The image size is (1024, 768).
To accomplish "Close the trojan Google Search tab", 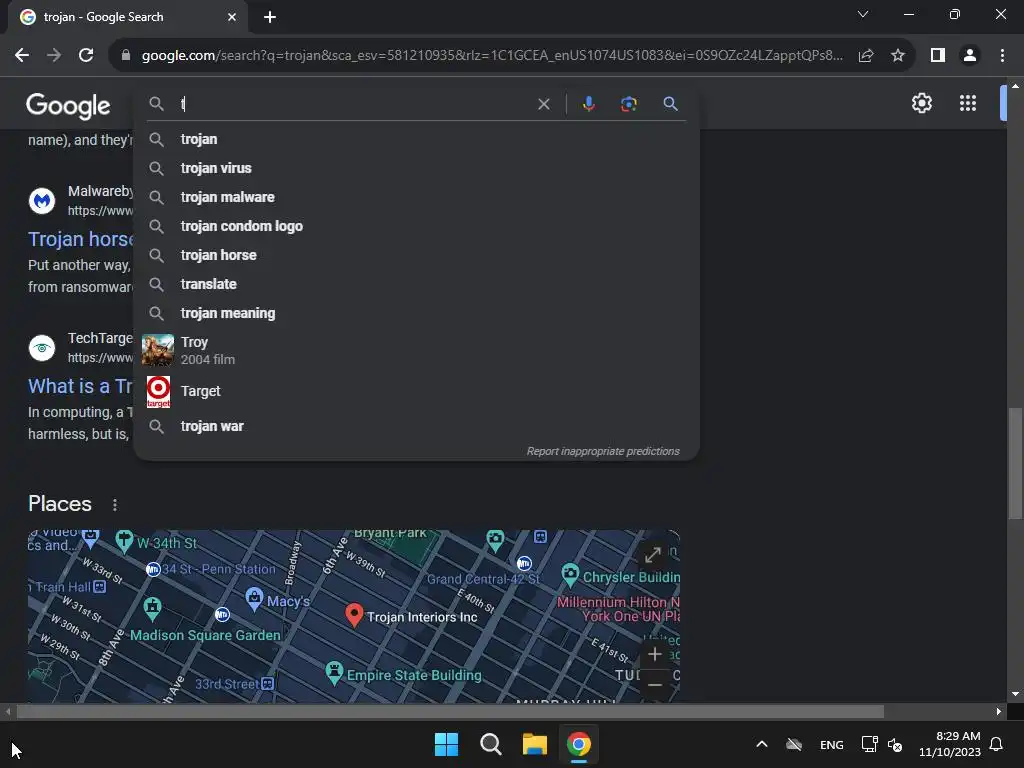I will (x=232, y=17).
